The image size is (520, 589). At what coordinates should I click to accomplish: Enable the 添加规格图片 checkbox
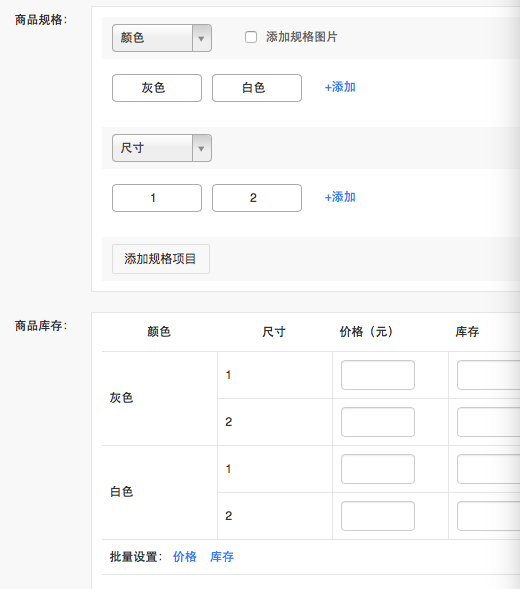pyautogui.click(x=251, y=37)
